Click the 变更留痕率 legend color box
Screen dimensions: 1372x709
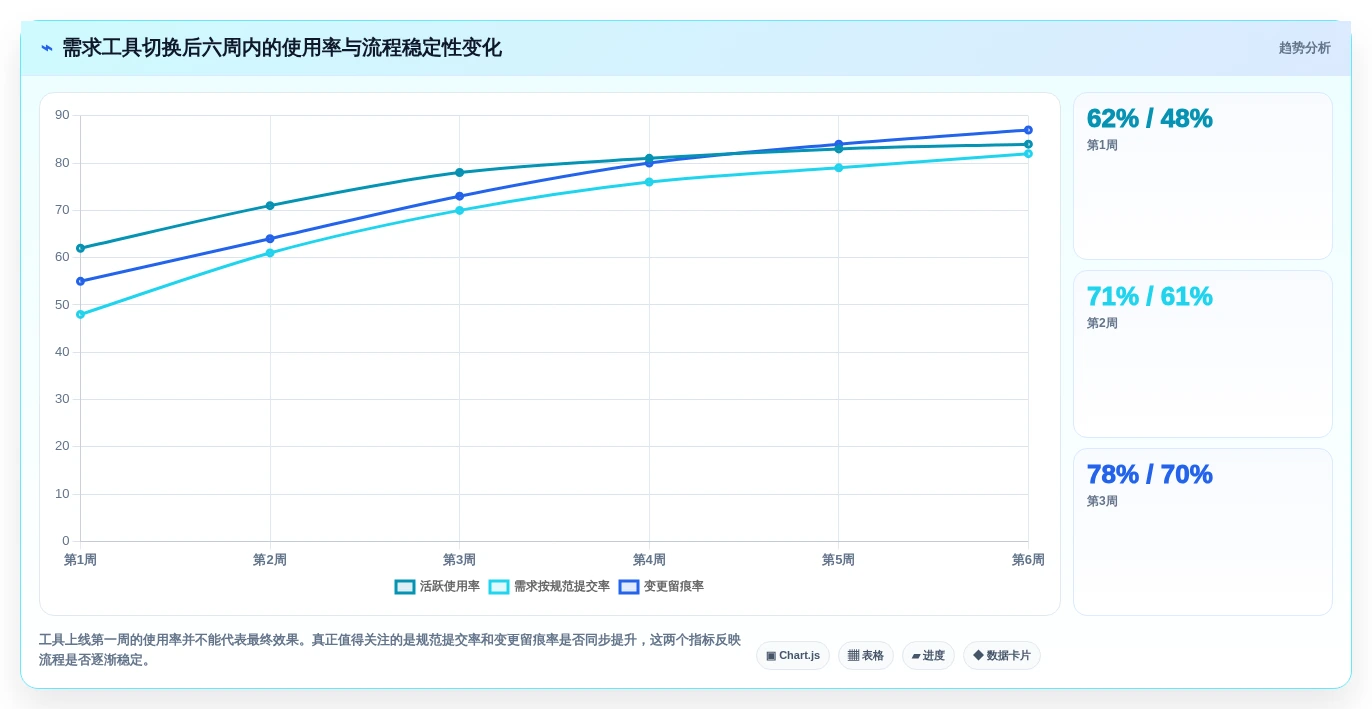[x=629, y=587]
